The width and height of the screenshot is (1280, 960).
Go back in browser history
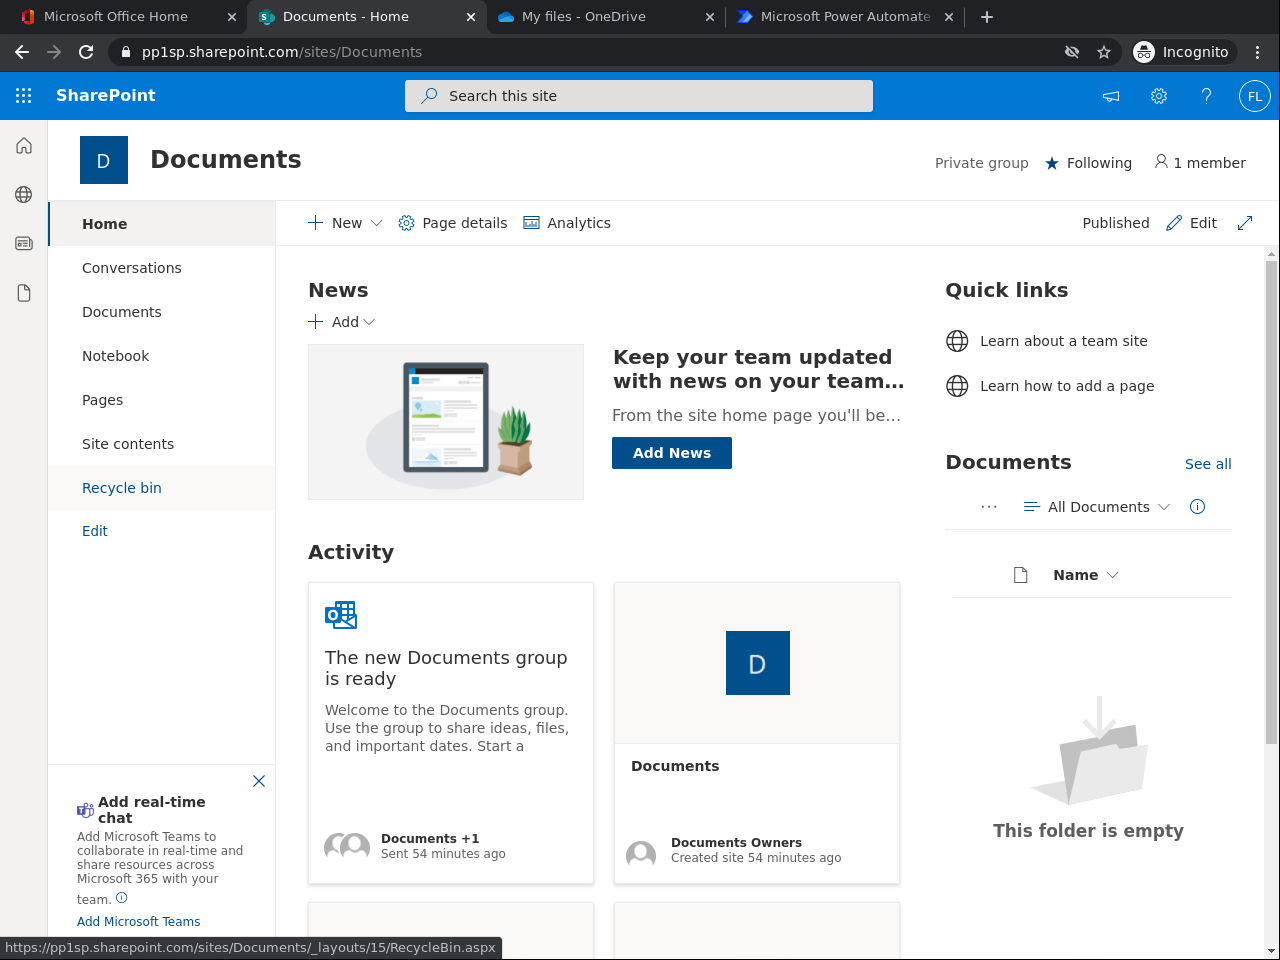(x=22, y=52)
